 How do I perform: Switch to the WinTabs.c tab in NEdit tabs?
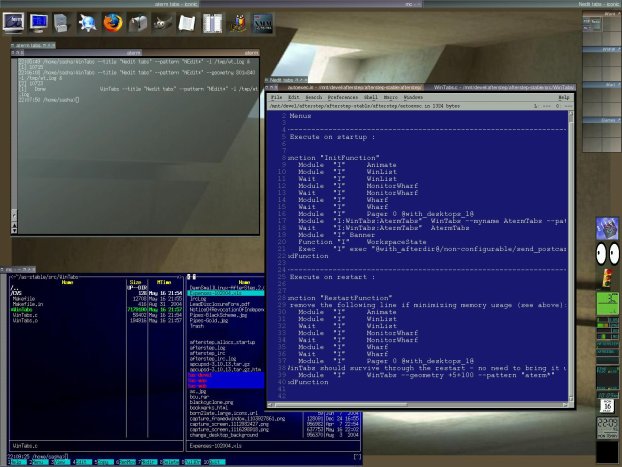coord(501,87)
